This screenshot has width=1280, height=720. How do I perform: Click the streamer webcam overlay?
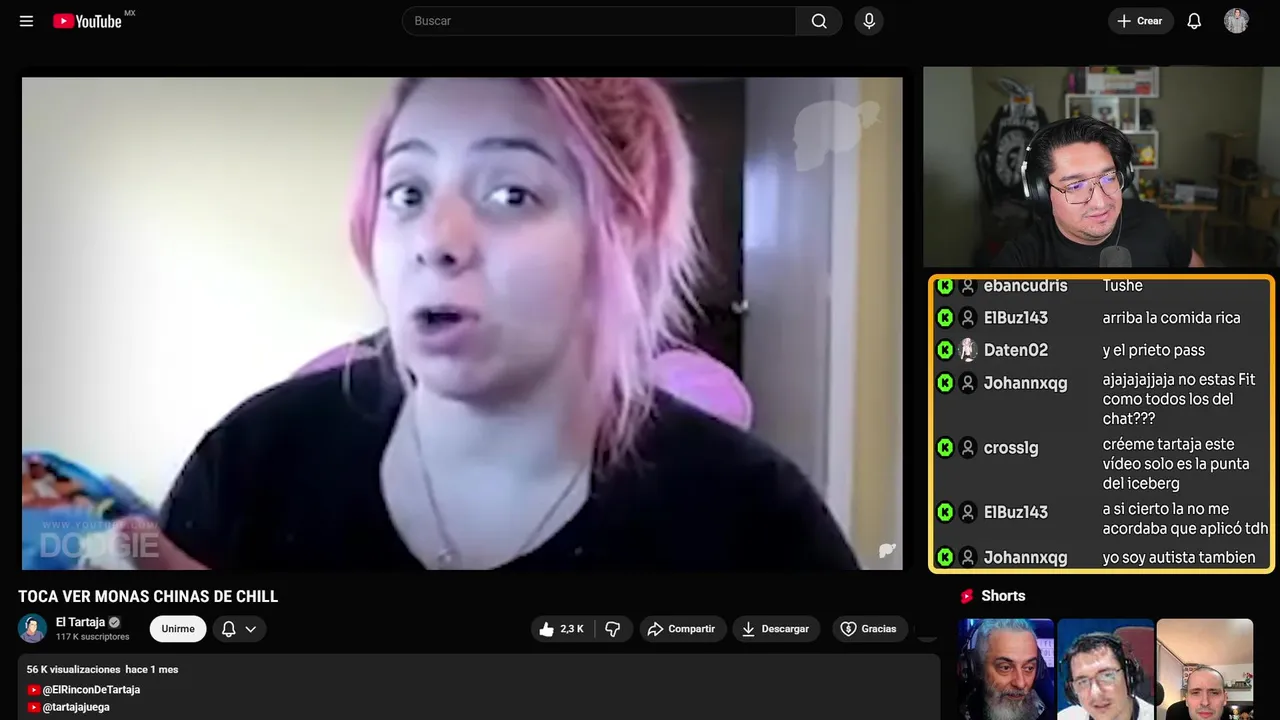1100,167
